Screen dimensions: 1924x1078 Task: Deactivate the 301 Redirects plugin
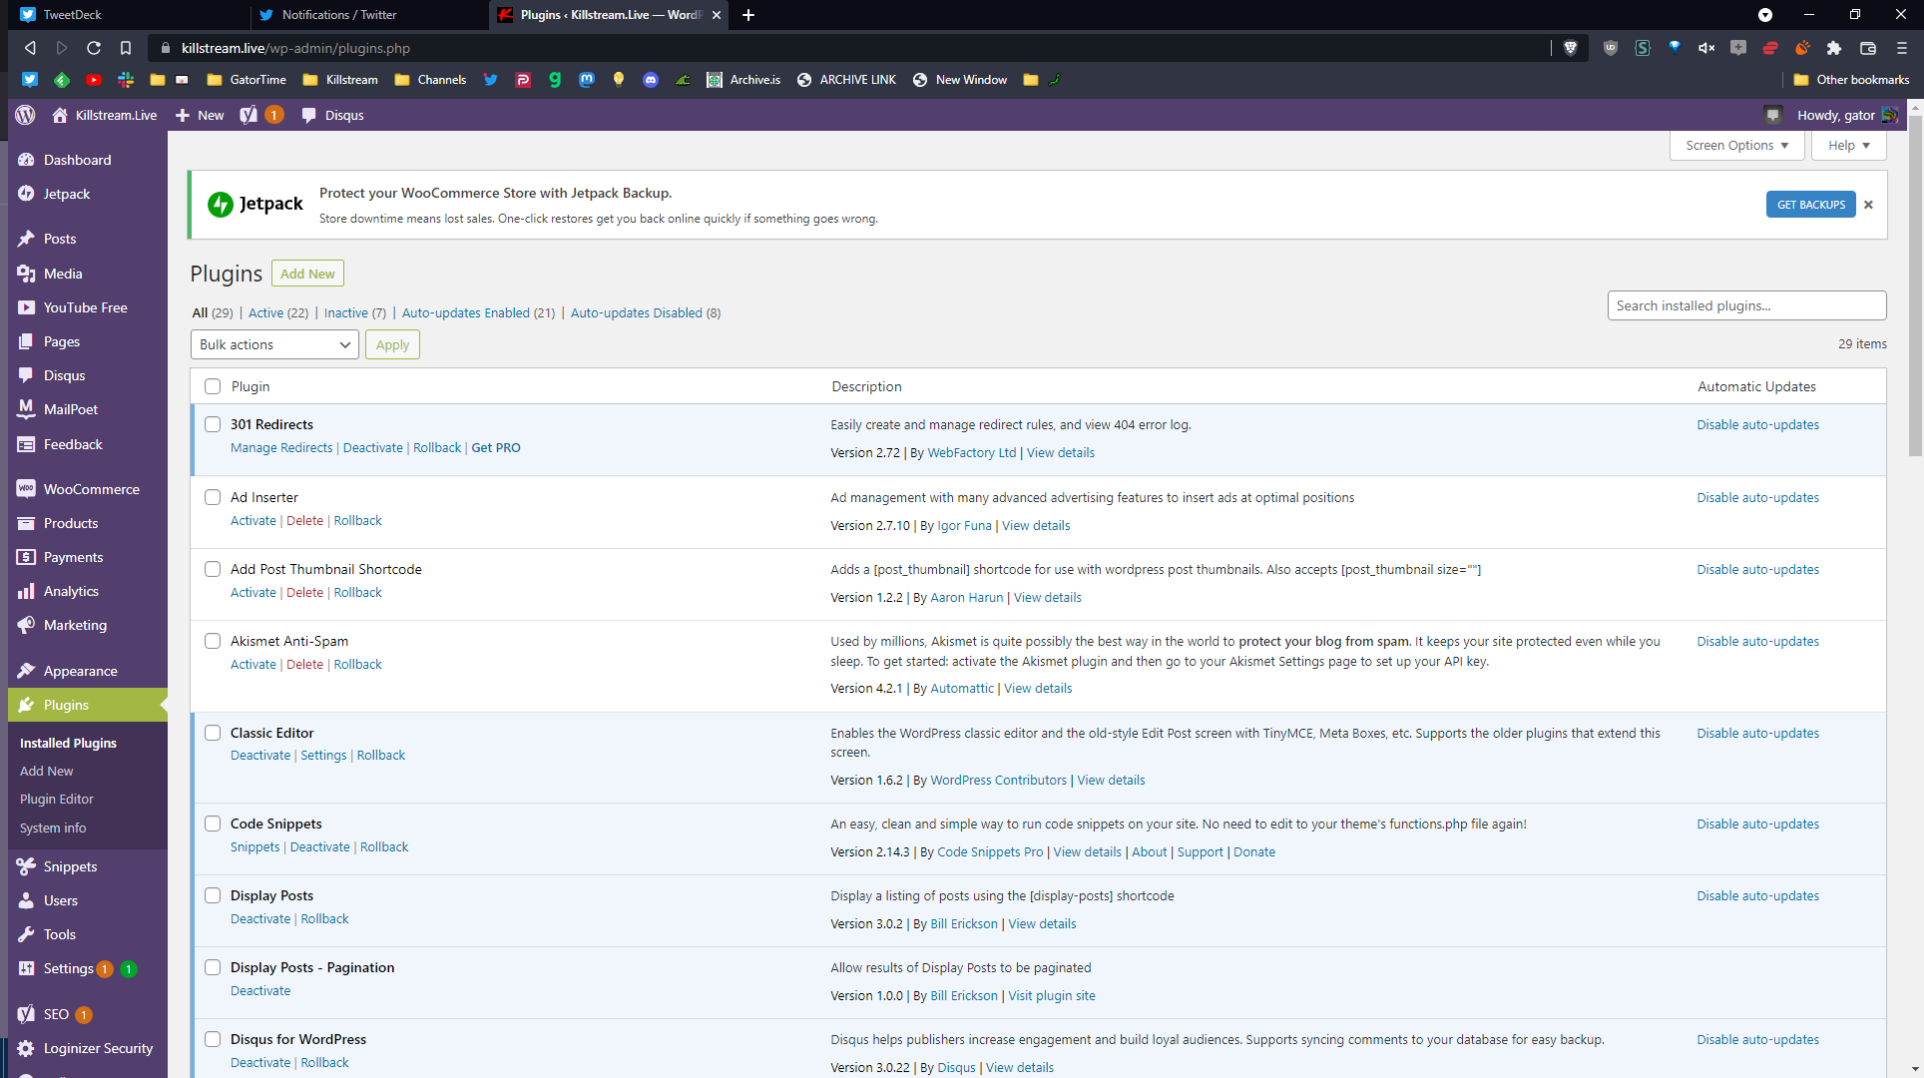pos(372,448)
